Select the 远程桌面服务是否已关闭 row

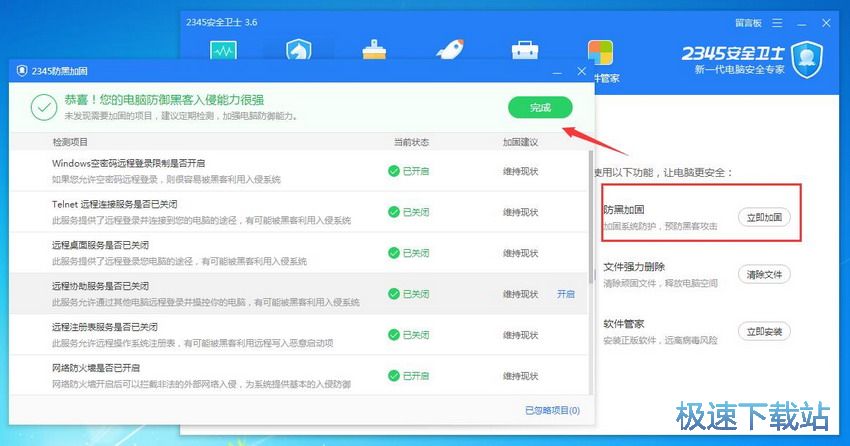pyautogui.click(x=299, y=253)
